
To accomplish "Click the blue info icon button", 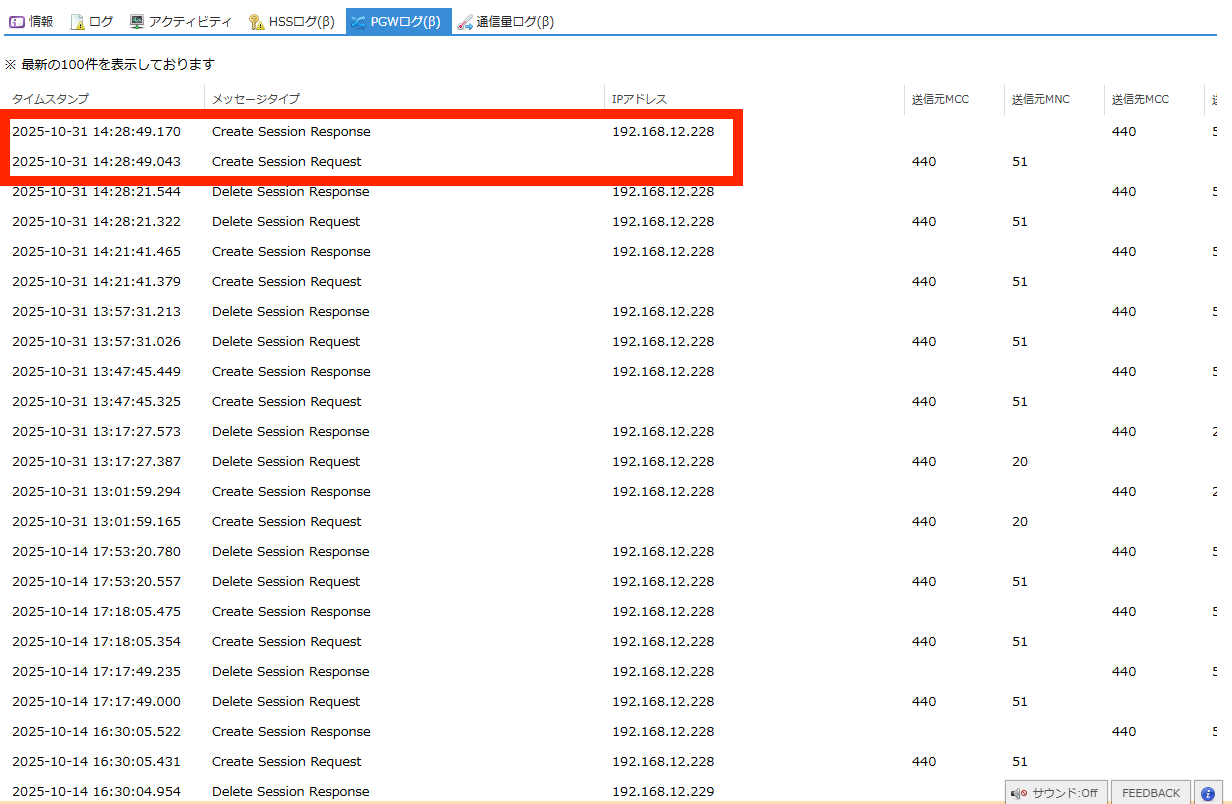I will (1207, 793).
